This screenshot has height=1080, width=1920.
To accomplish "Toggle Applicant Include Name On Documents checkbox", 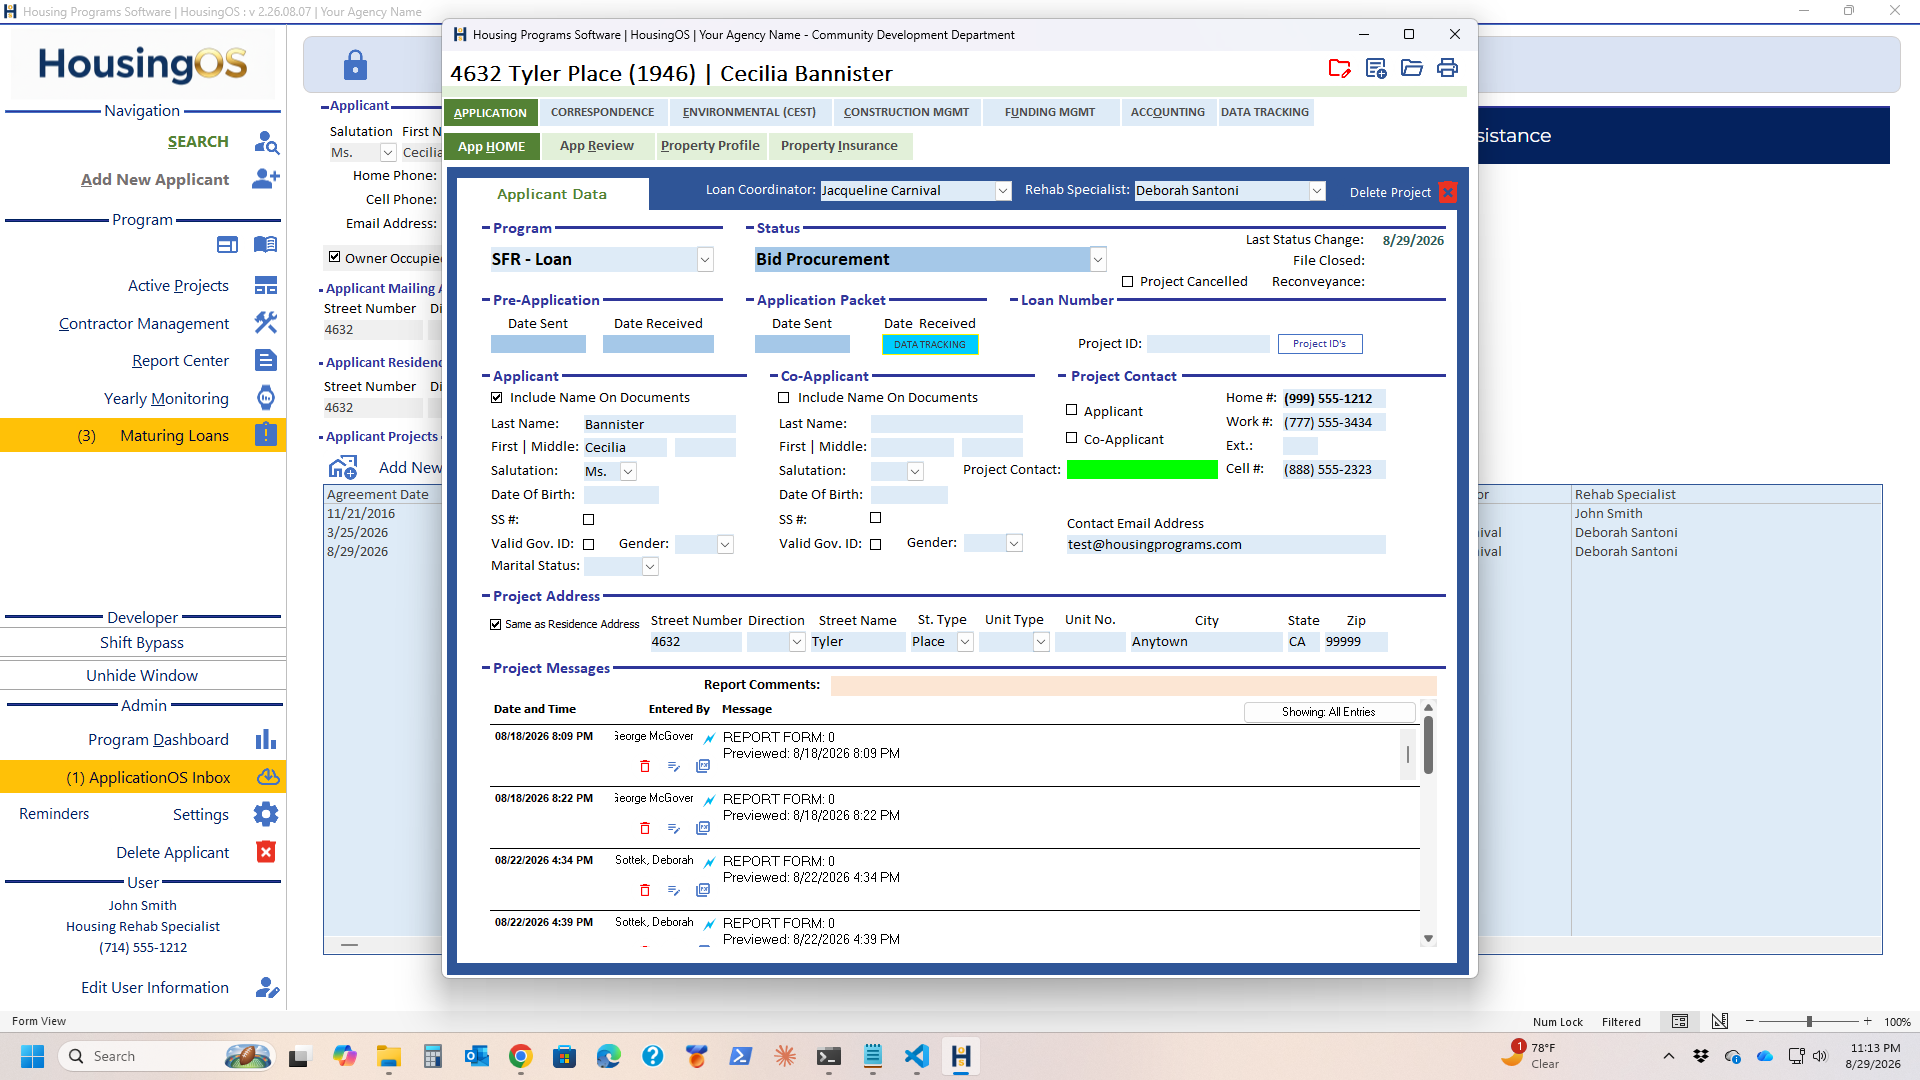I will [497, 398].
